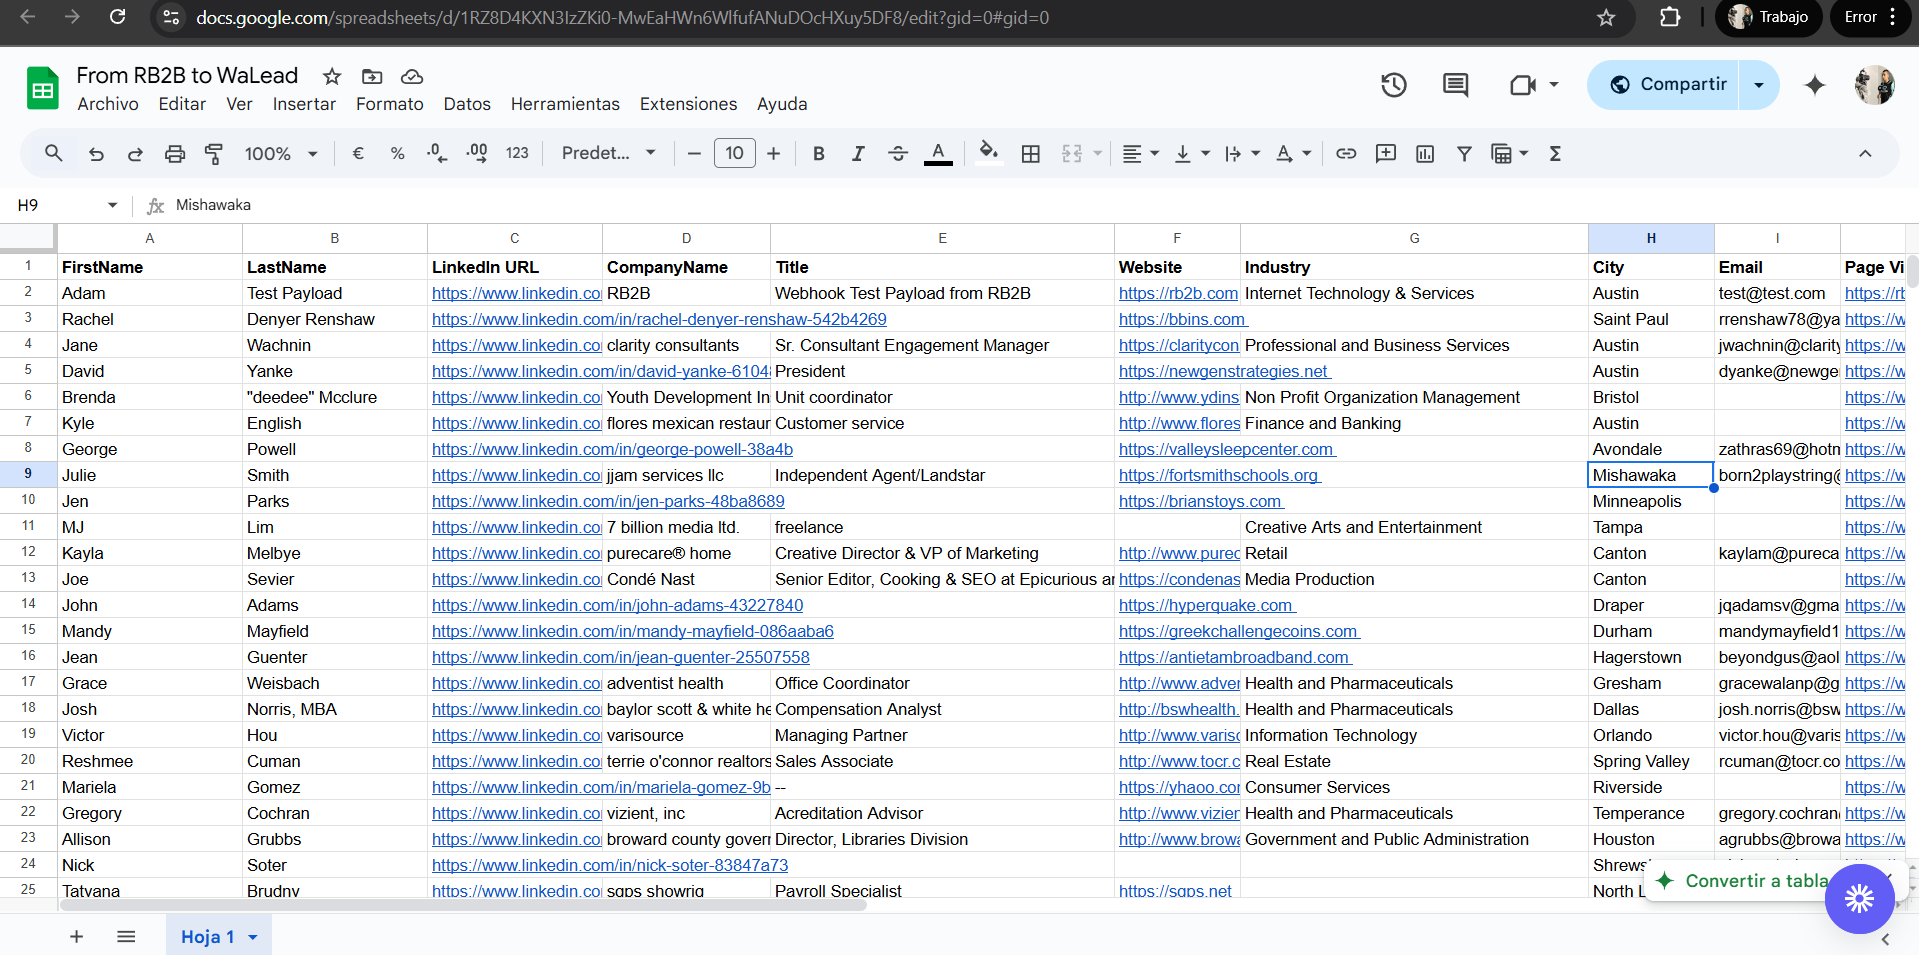Collapse the toolbar with chevron
Image resolution: width=1919 pixels, height=955 pixels.
(1865, 153)
